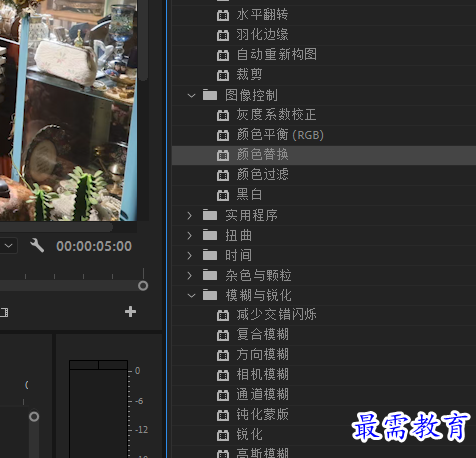The image size is (476, 458).
Task: Expand the 时间 folder chevron
Action: click(190, 256)
